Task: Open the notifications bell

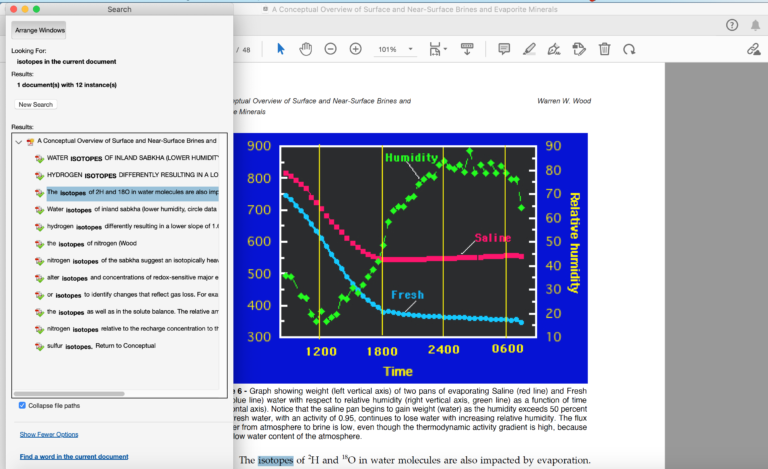Action: click(756, 25)
